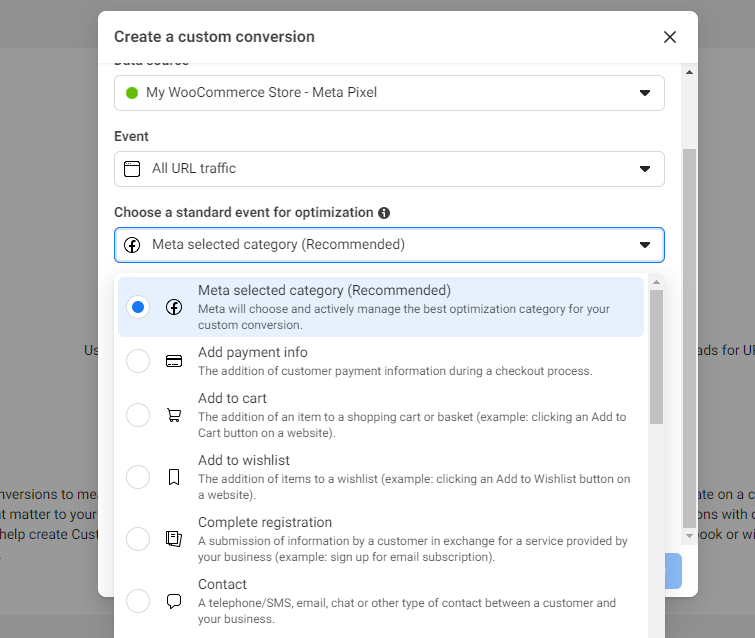Click the payment info description about checkout process
Viewport: 755px width, 638px height.
(395, 371)
